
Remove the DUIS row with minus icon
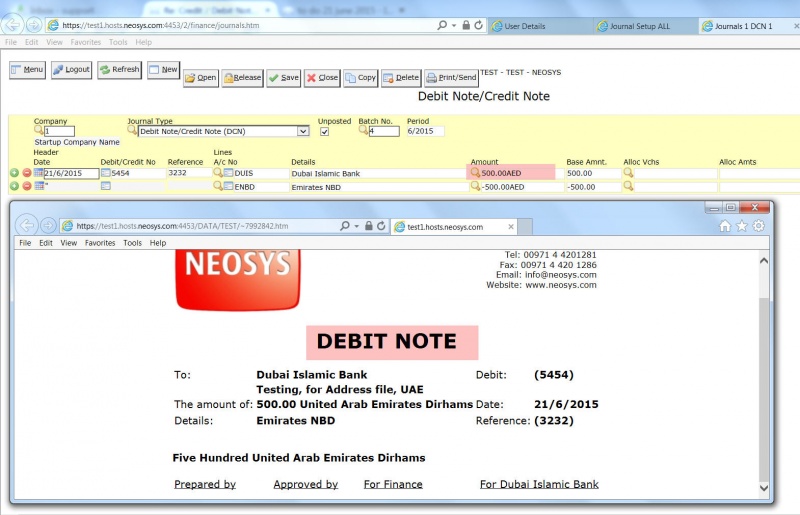(x=27, y=173)
